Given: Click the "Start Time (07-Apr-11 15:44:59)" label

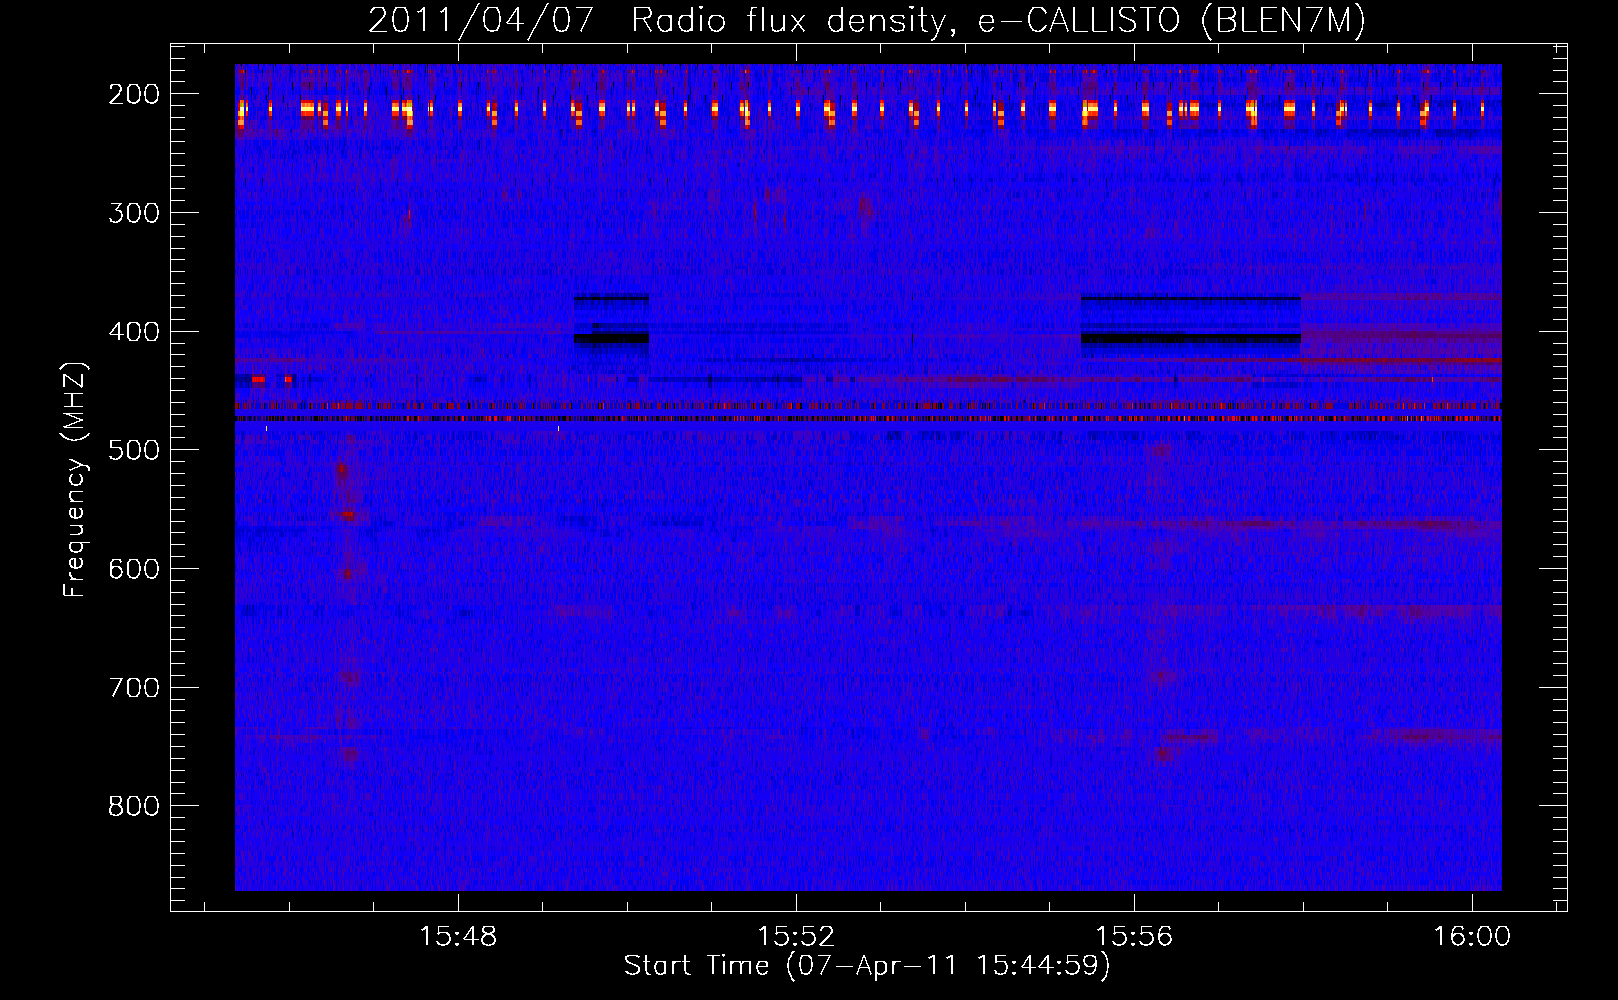Looking at the screenshot, I should click(867, 966).
